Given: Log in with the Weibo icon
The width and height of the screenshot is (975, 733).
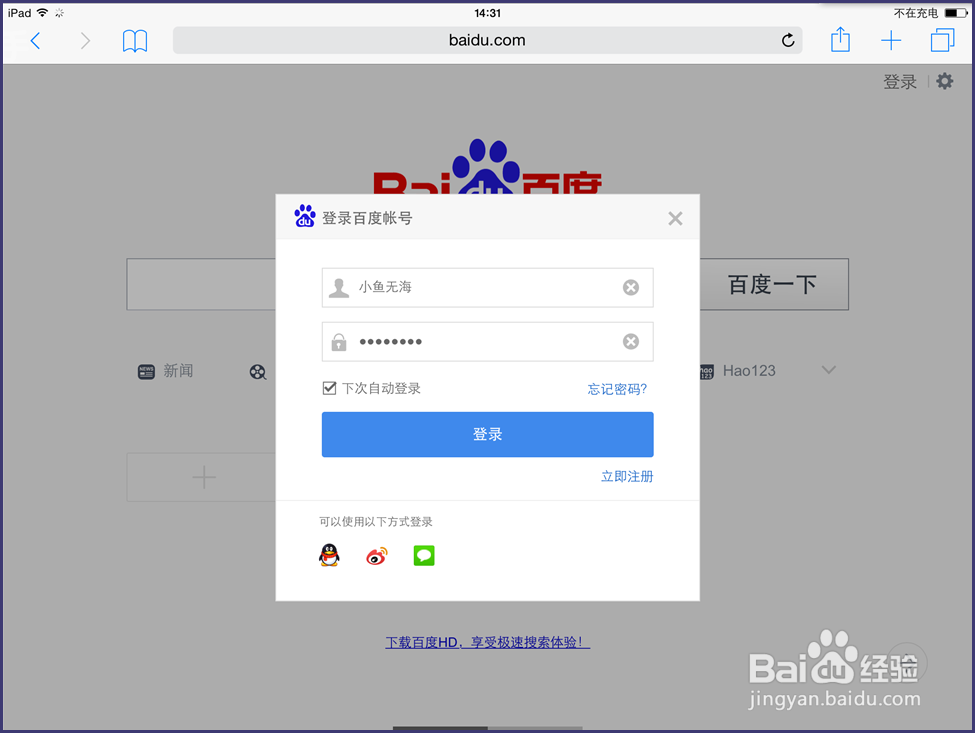Looking at the screenshot, I should click(x=377, y=555).
